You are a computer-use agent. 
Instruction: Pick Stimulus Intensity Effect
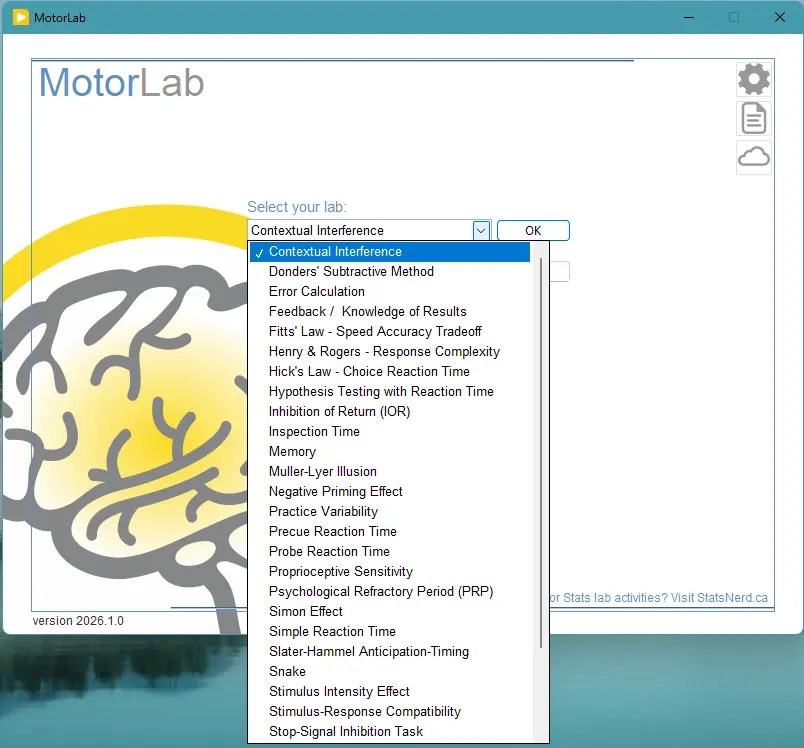pyautogui.click(x=390, y=692)
